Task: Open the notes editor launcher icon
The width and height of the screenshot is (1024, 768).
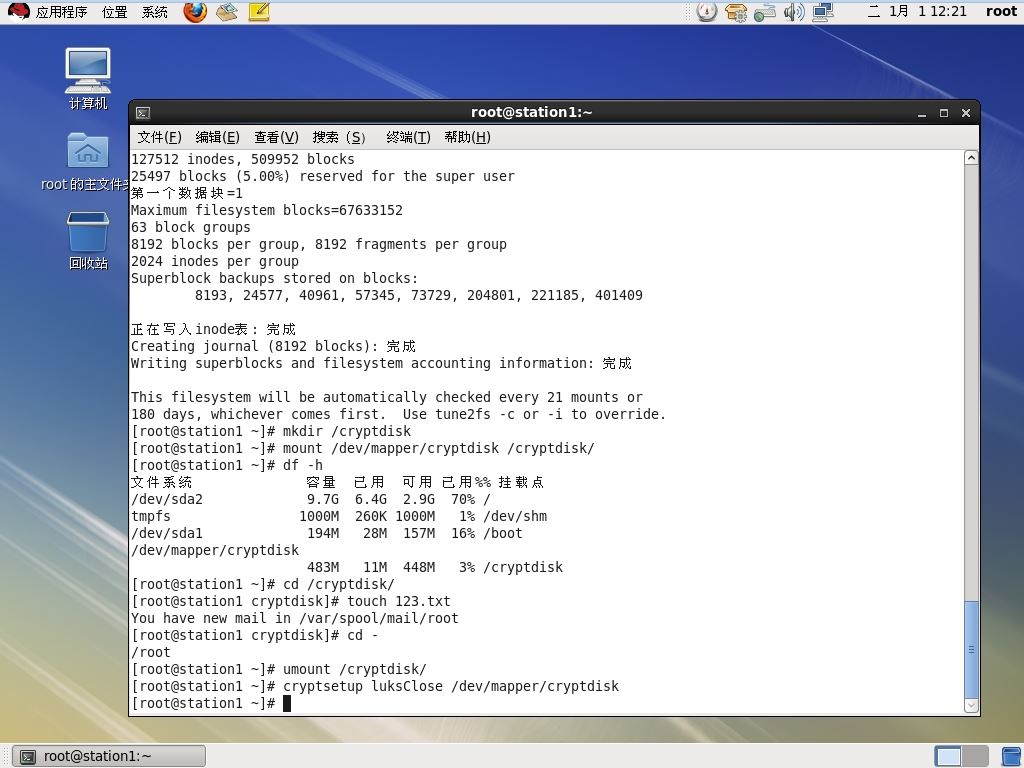Action: (259, 12)
